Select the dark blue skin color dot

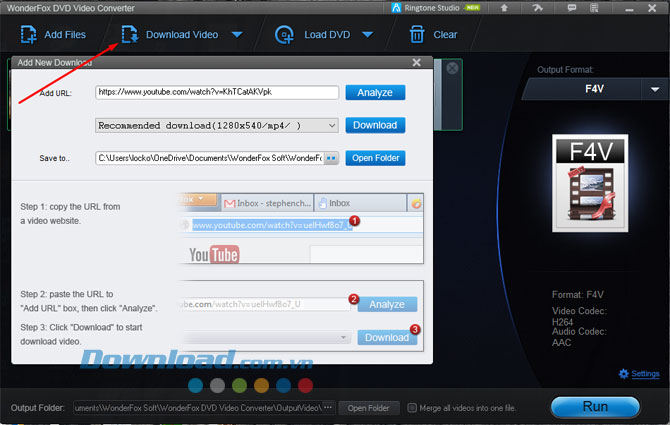(283, 385)
